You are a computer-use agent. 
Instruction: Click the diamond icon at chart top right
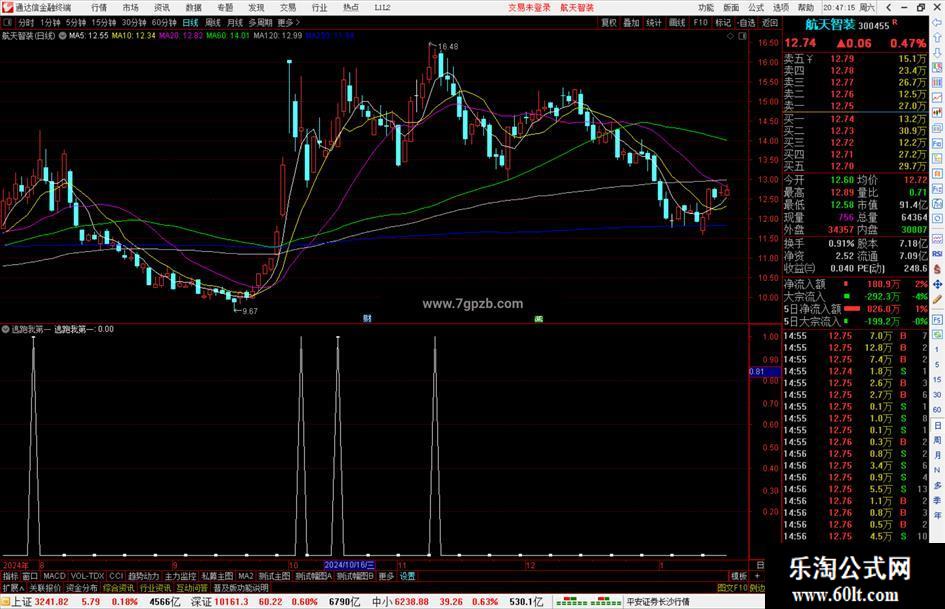click(x=730, y=36)
